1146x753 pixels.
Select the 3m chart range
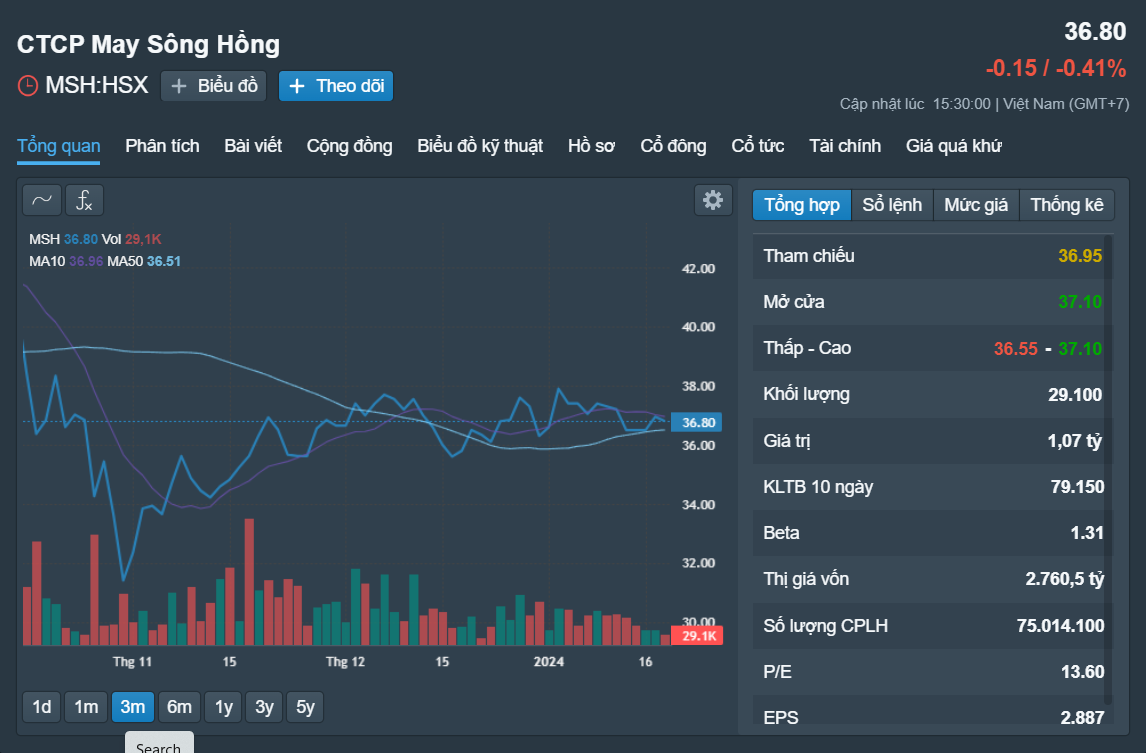click(x=132, y=707)
